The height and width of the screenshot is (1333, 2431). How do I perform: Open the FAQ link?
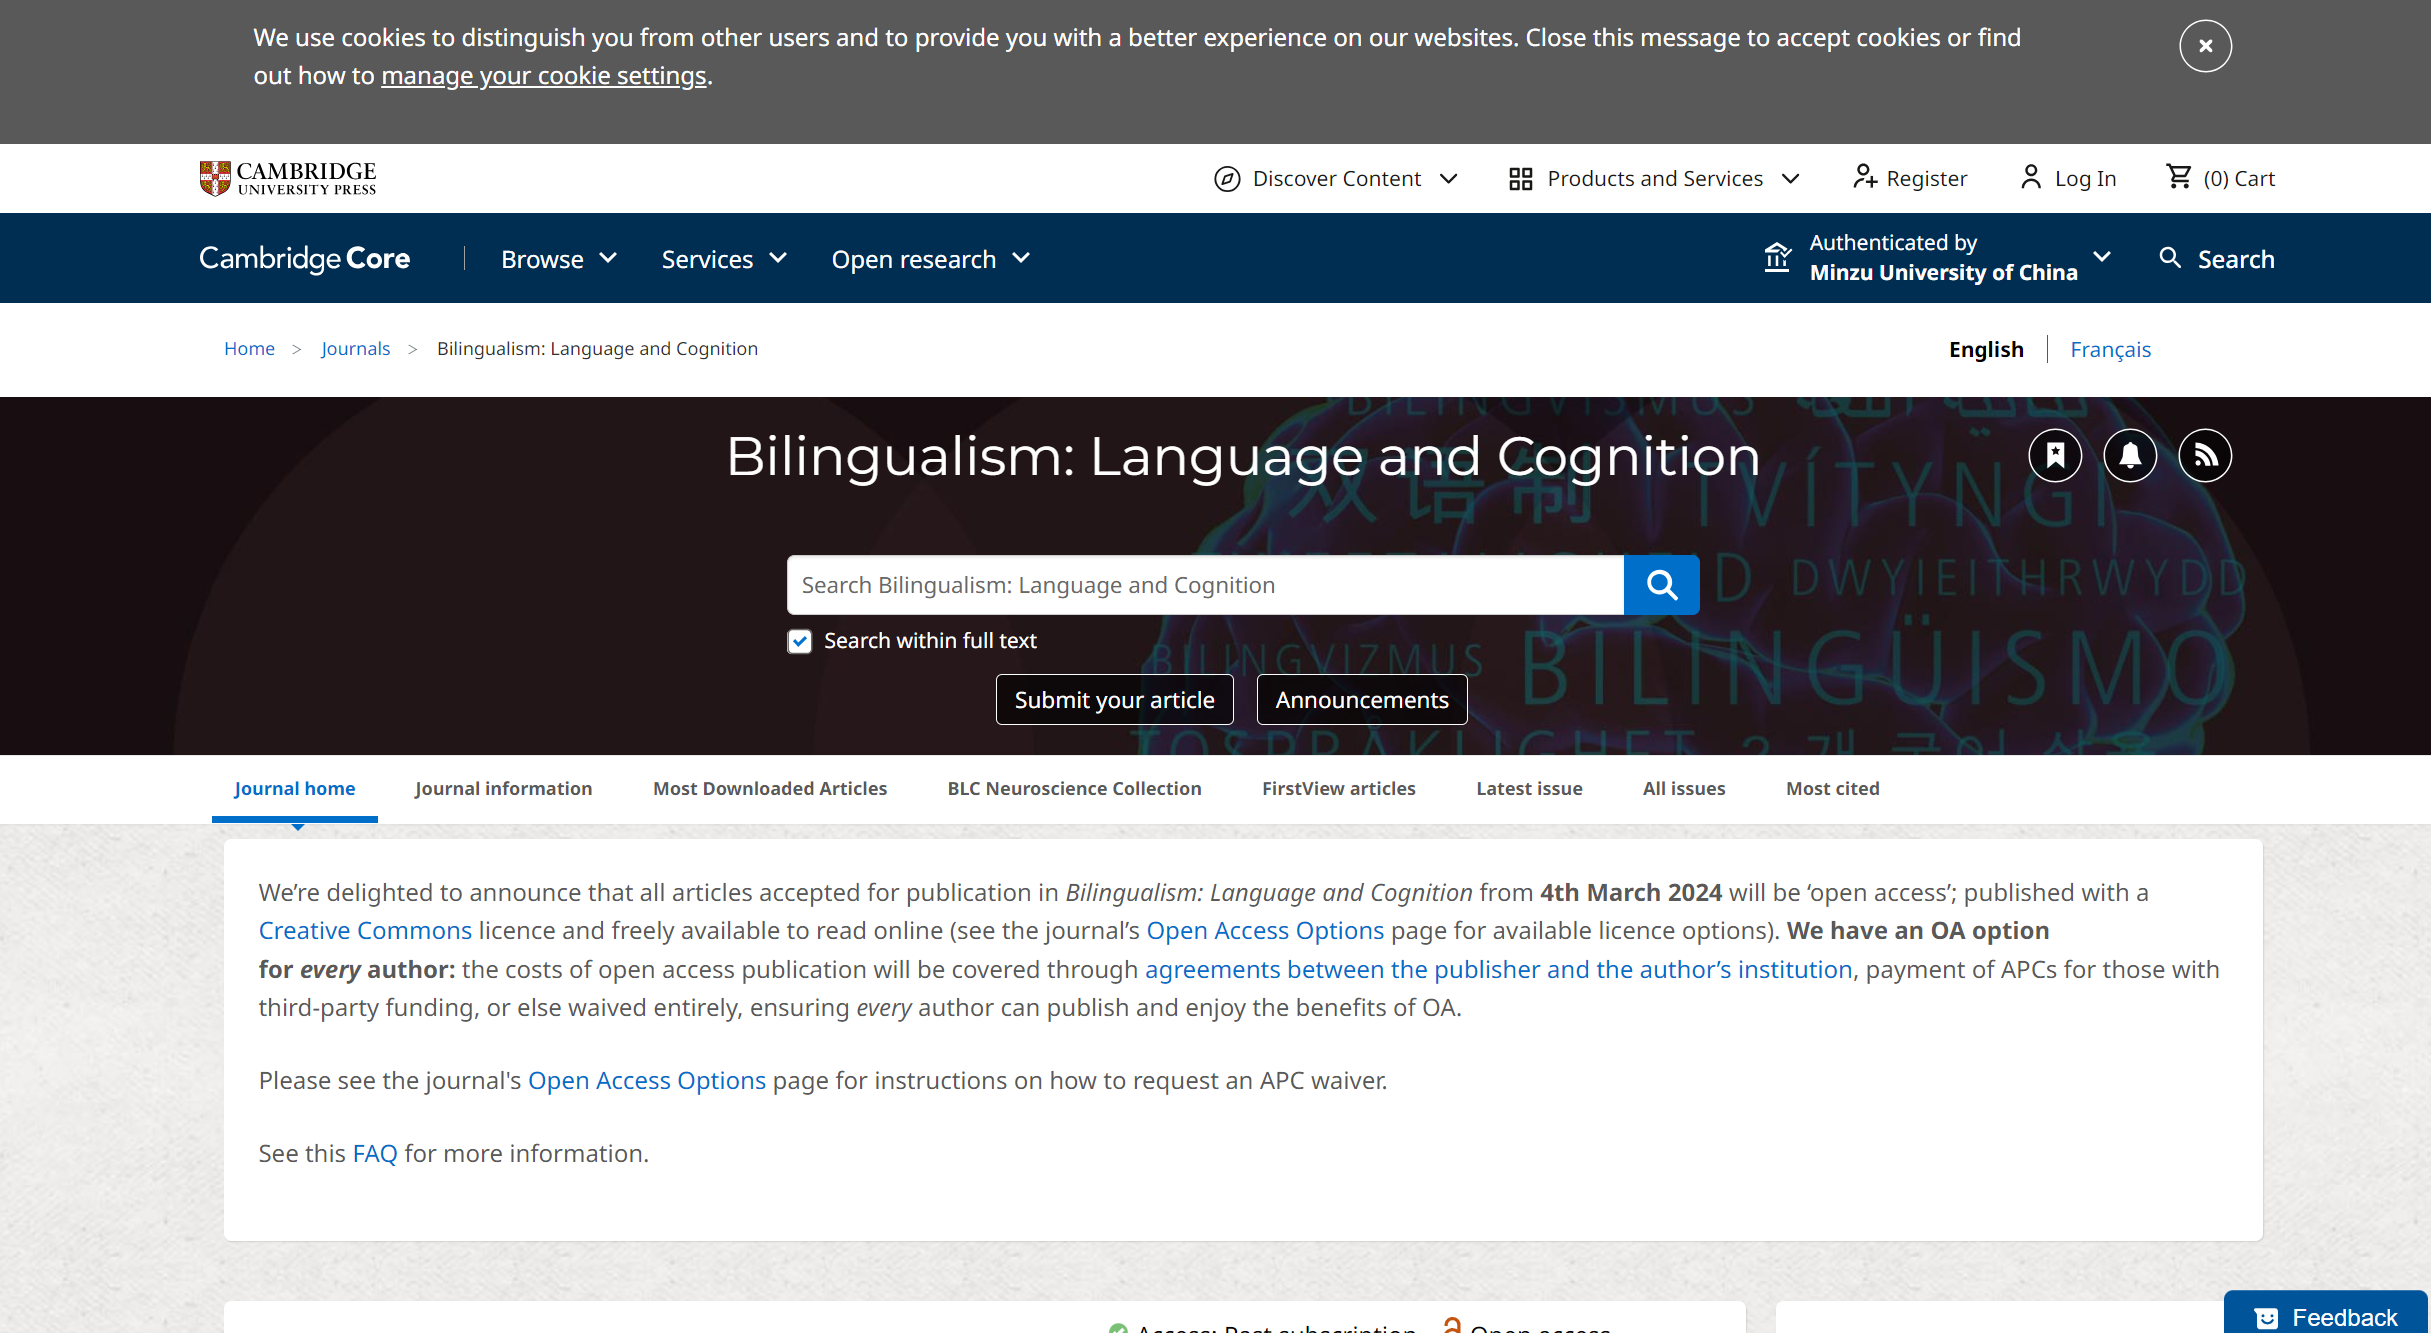(375, 1154)
